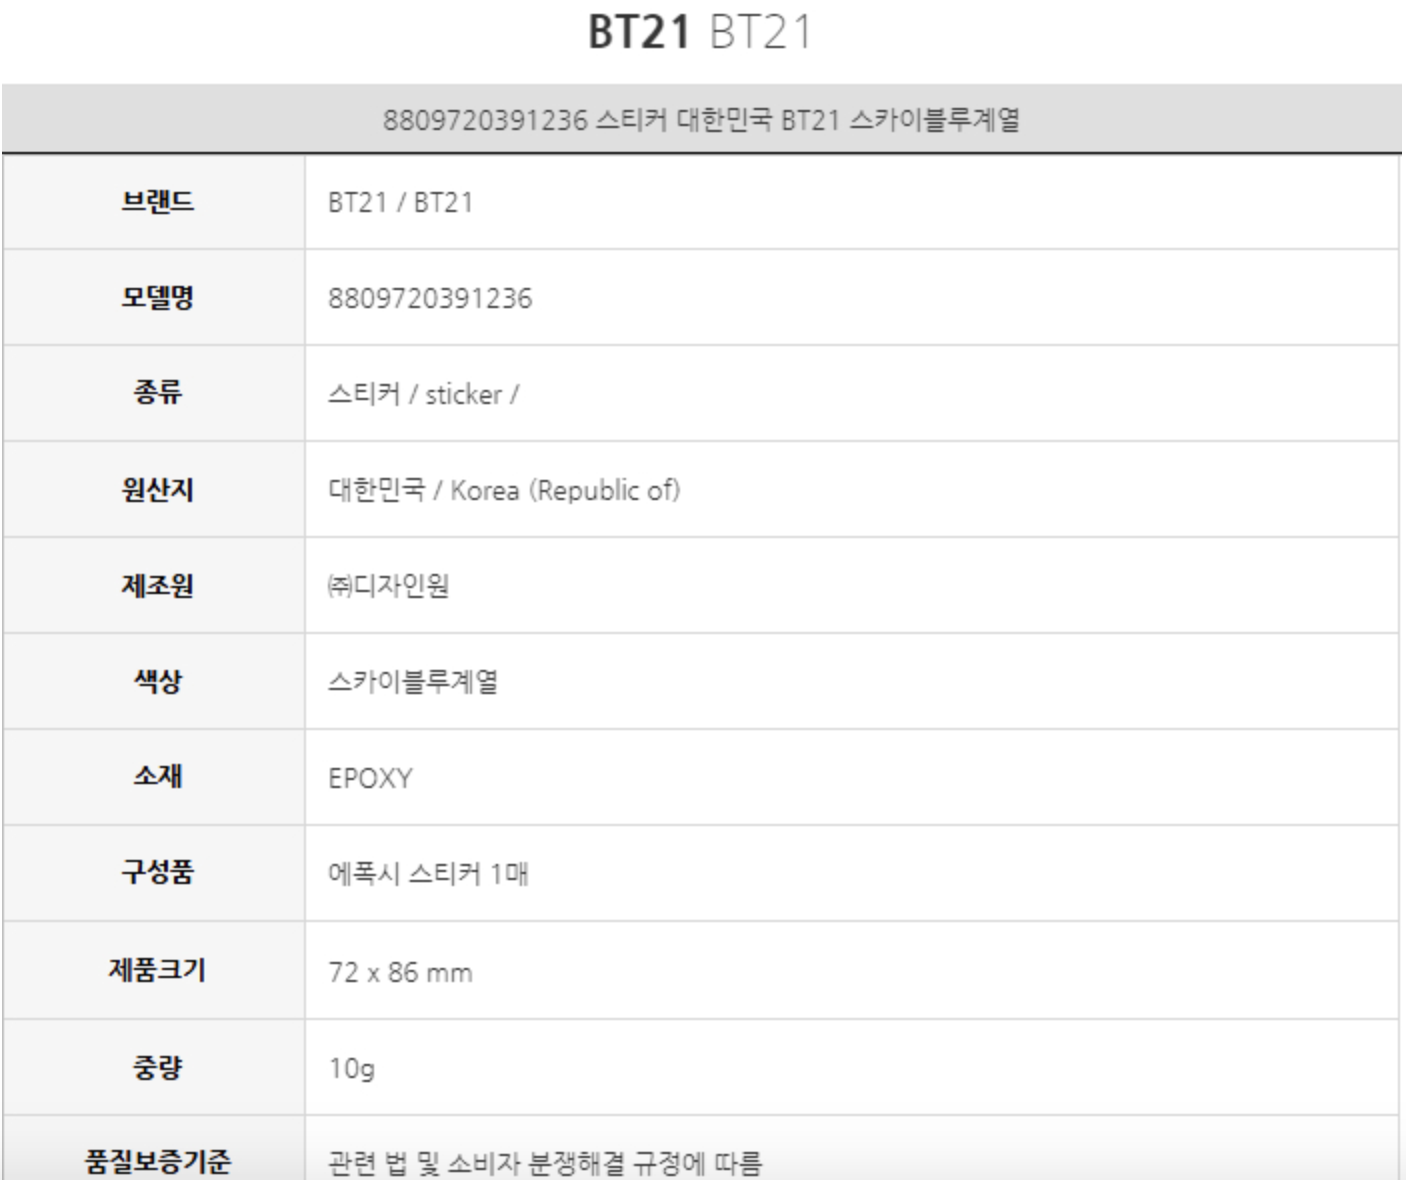Select the 원산지 row label

pyautogui.click(x=157, y=490)
